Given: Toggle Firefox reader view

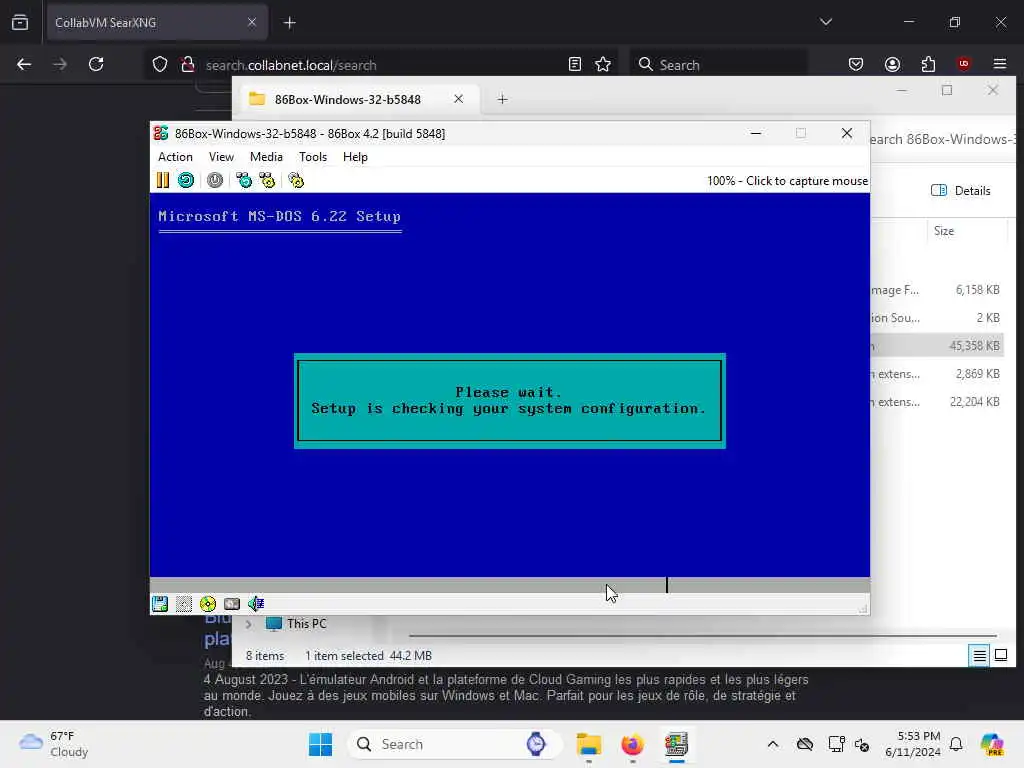Looking at the screenshot, I should click(575, 64).
